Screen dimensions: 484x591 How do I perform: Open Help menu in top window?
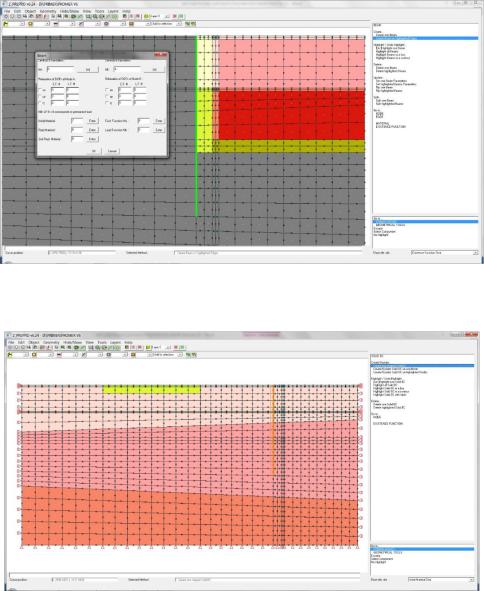click(x=126, y=11)
